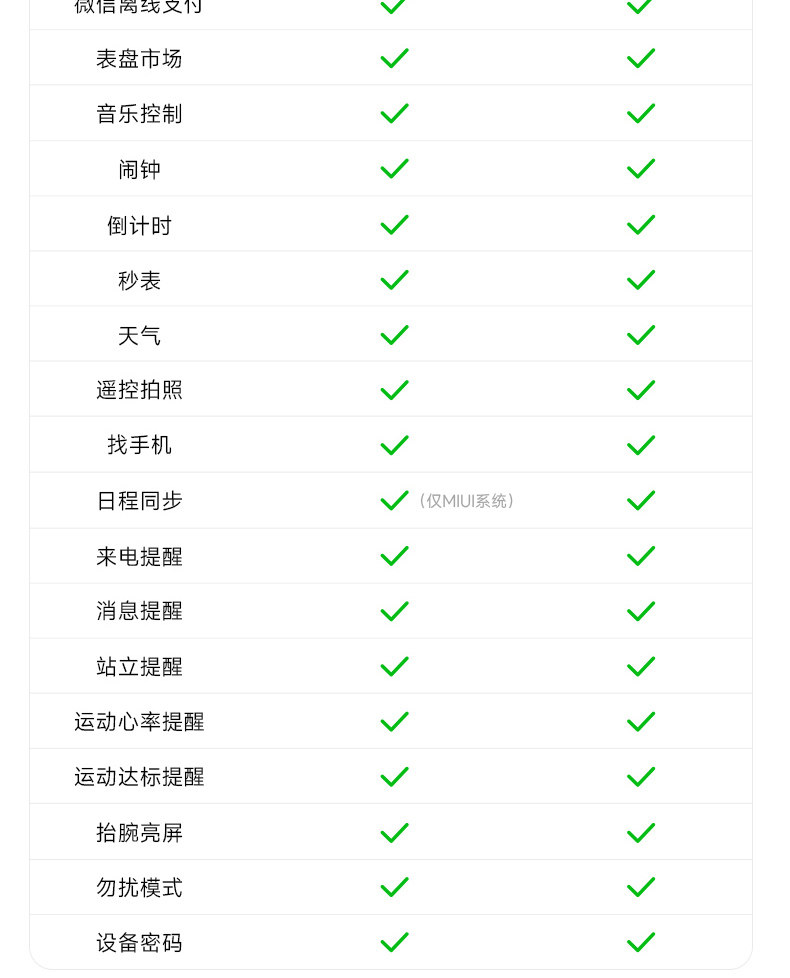The image size is (790, 978).
Task: Click second-column checkmark for 天气
Action: tap(640, 335)
